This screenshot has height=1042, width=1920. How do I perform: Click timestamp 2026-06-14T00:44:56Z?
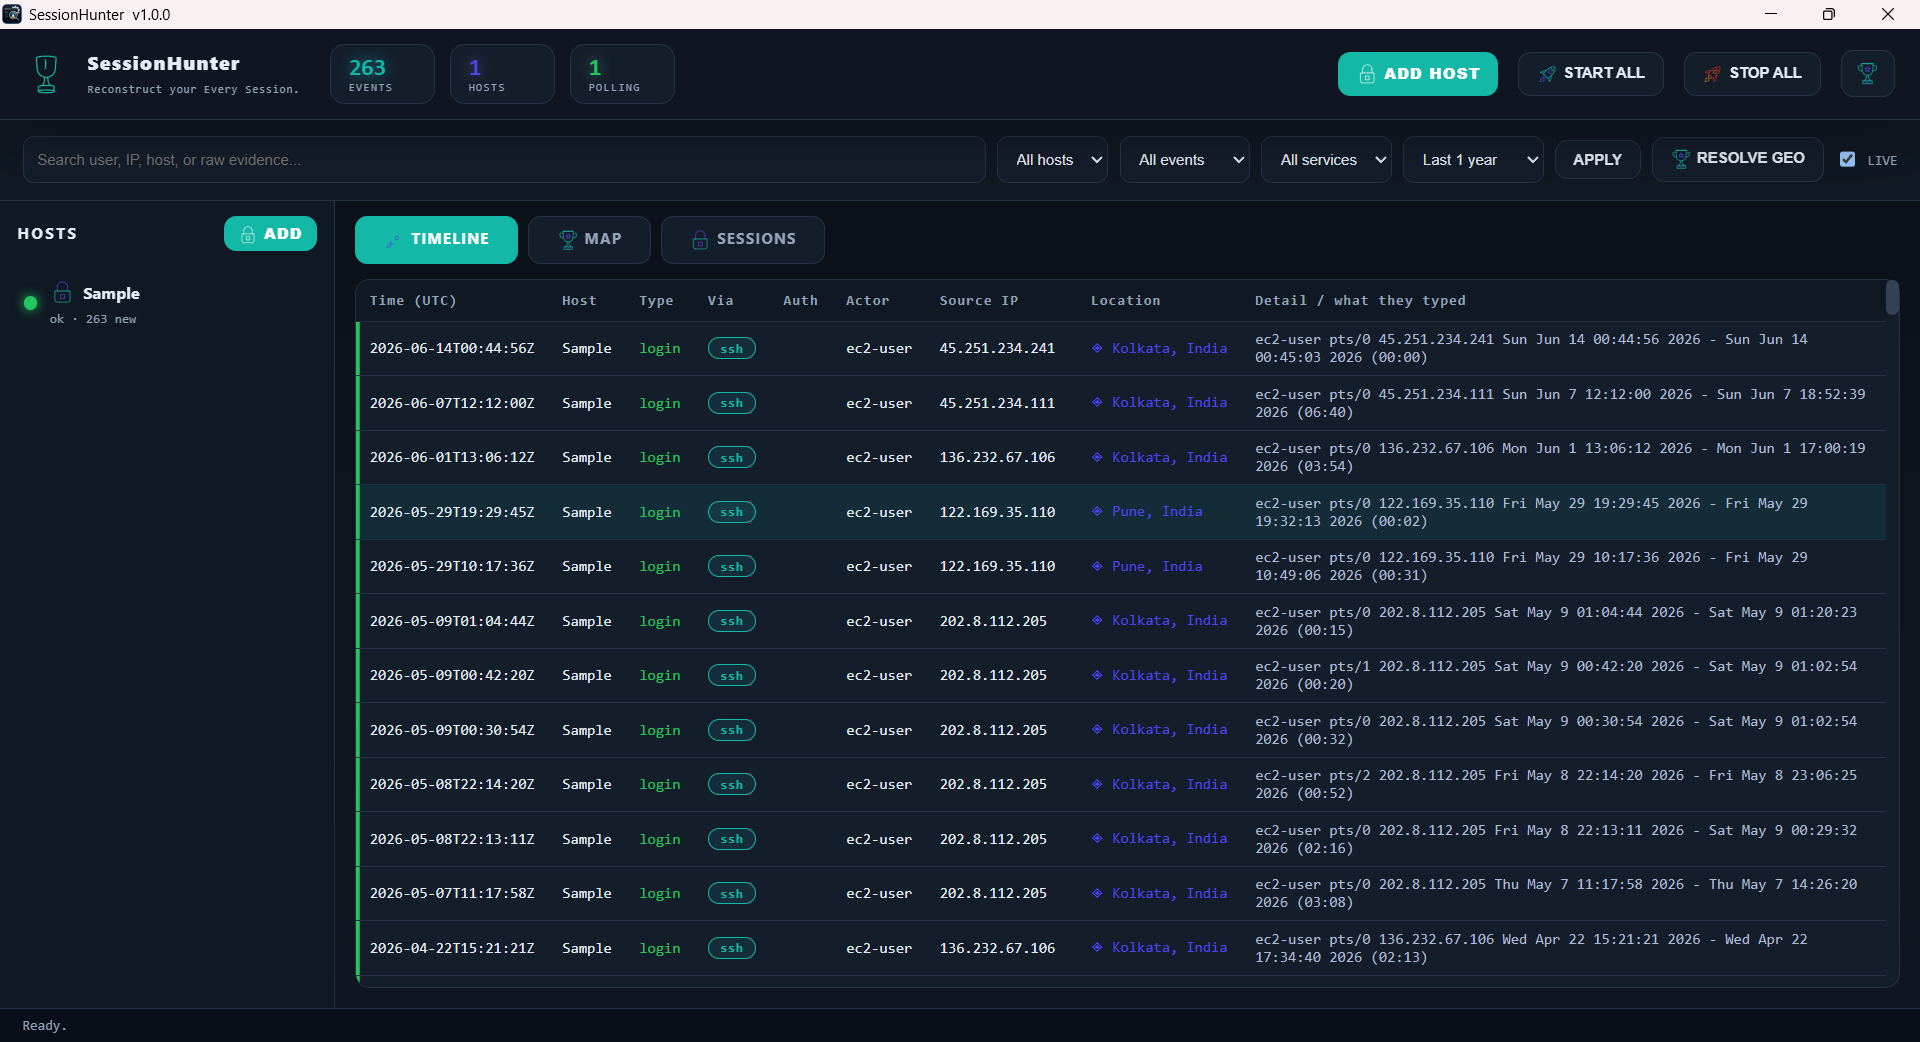click(x=452, y=349)
